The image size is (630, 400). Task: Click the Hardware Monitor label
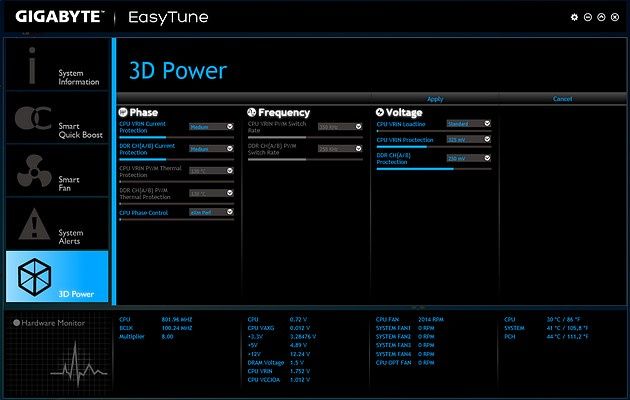coord(53,323)
